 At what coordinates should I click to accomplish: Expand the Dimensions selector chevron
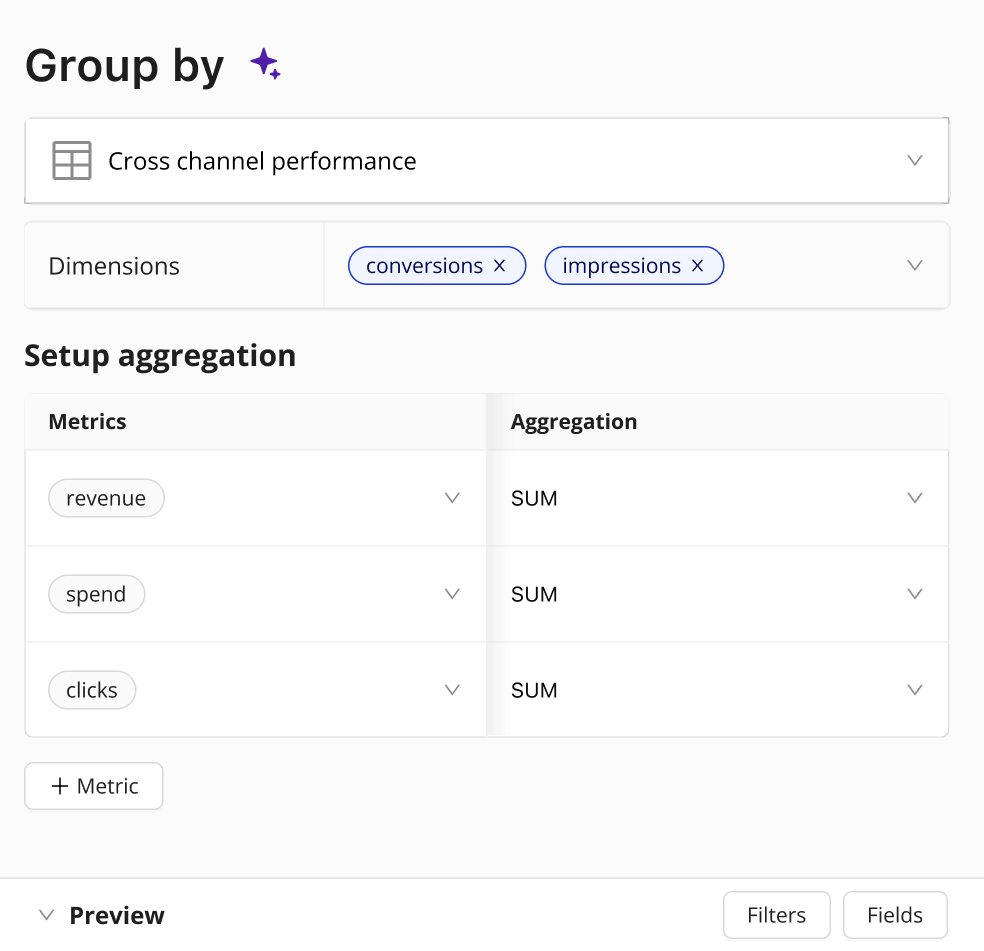(914, 266)
